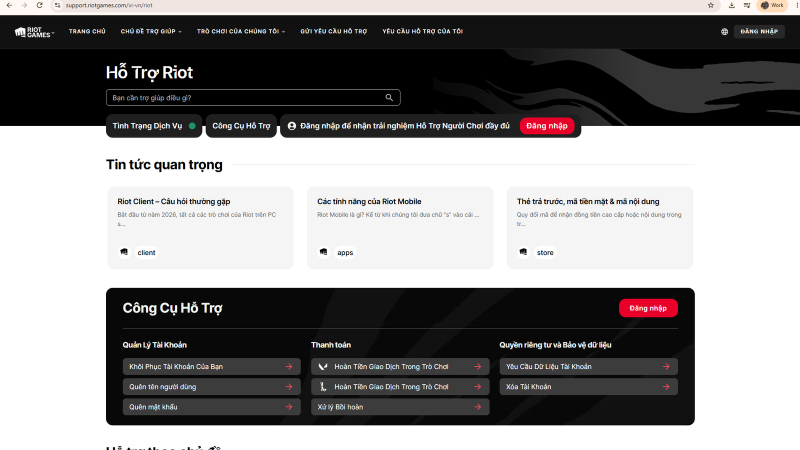Open Công Cụ Hỗ Trợ pill button
This screenshot has width=800, height=450.
pos(241,126)
